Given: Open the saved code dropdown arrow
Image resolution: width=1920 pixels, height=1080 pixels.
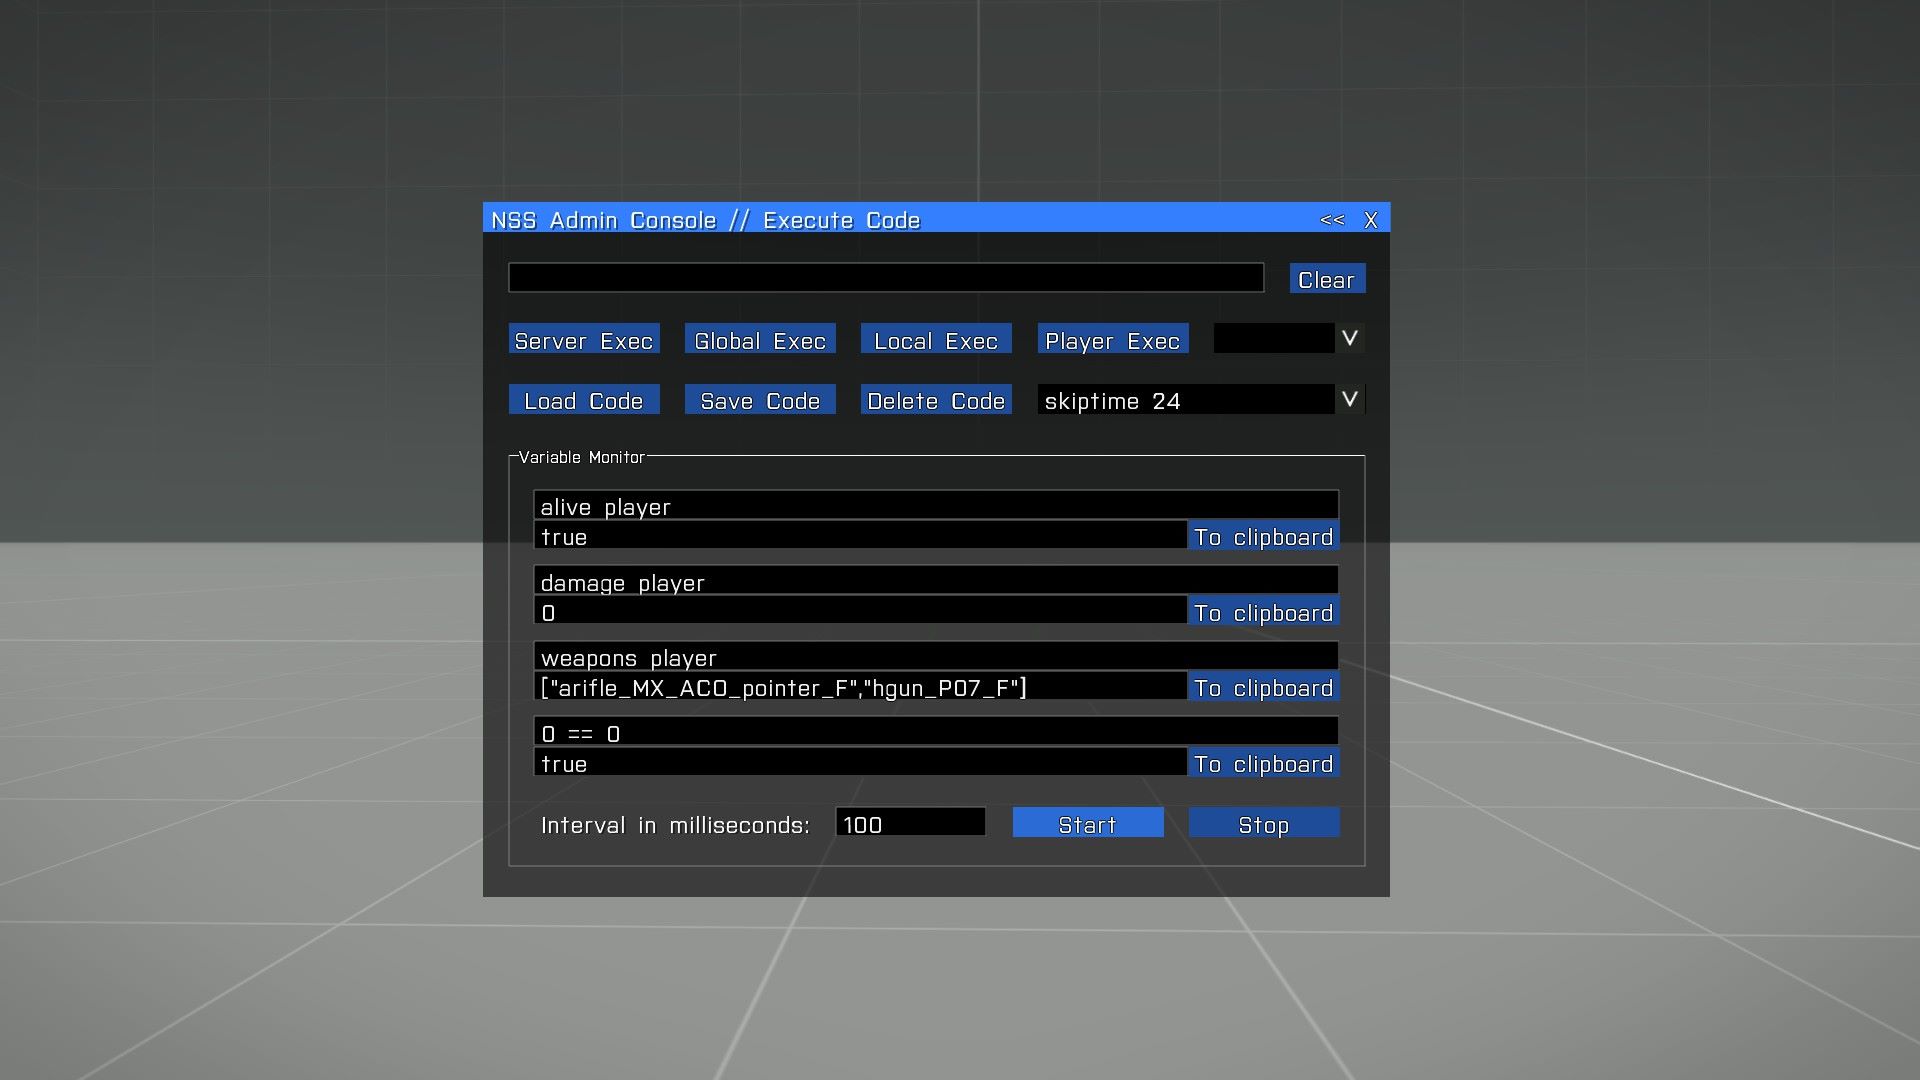Looking at the screenshot, I should 1349,400.
